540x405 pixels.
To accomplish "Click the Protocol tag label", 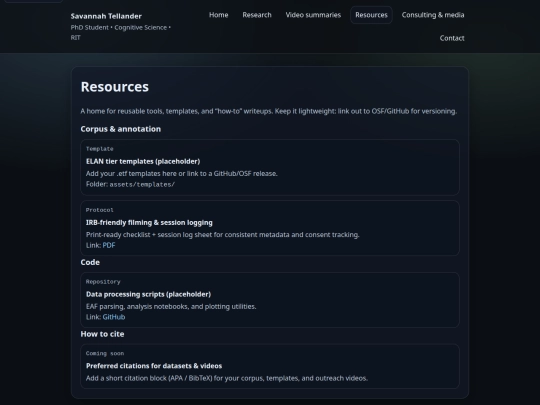I will pos(100,210).
